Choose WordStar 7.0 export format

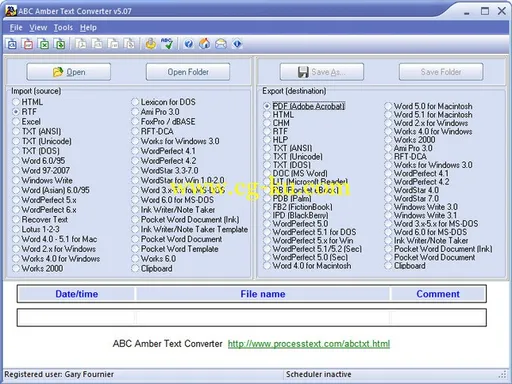pos(412,198)
